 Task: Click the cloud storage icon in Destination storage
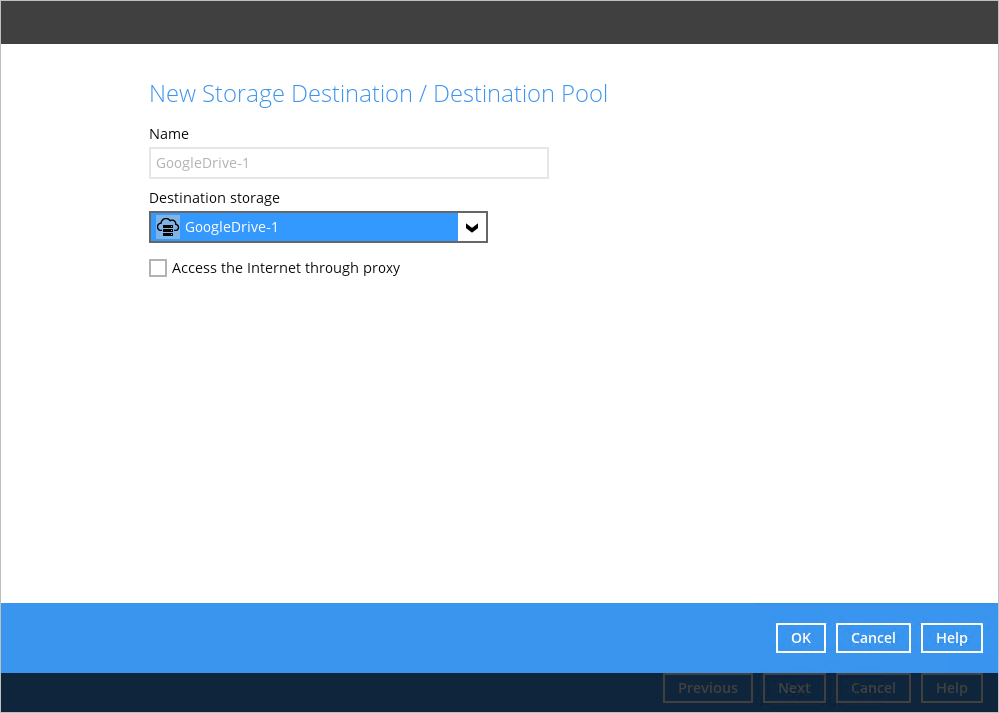(168, 227)
